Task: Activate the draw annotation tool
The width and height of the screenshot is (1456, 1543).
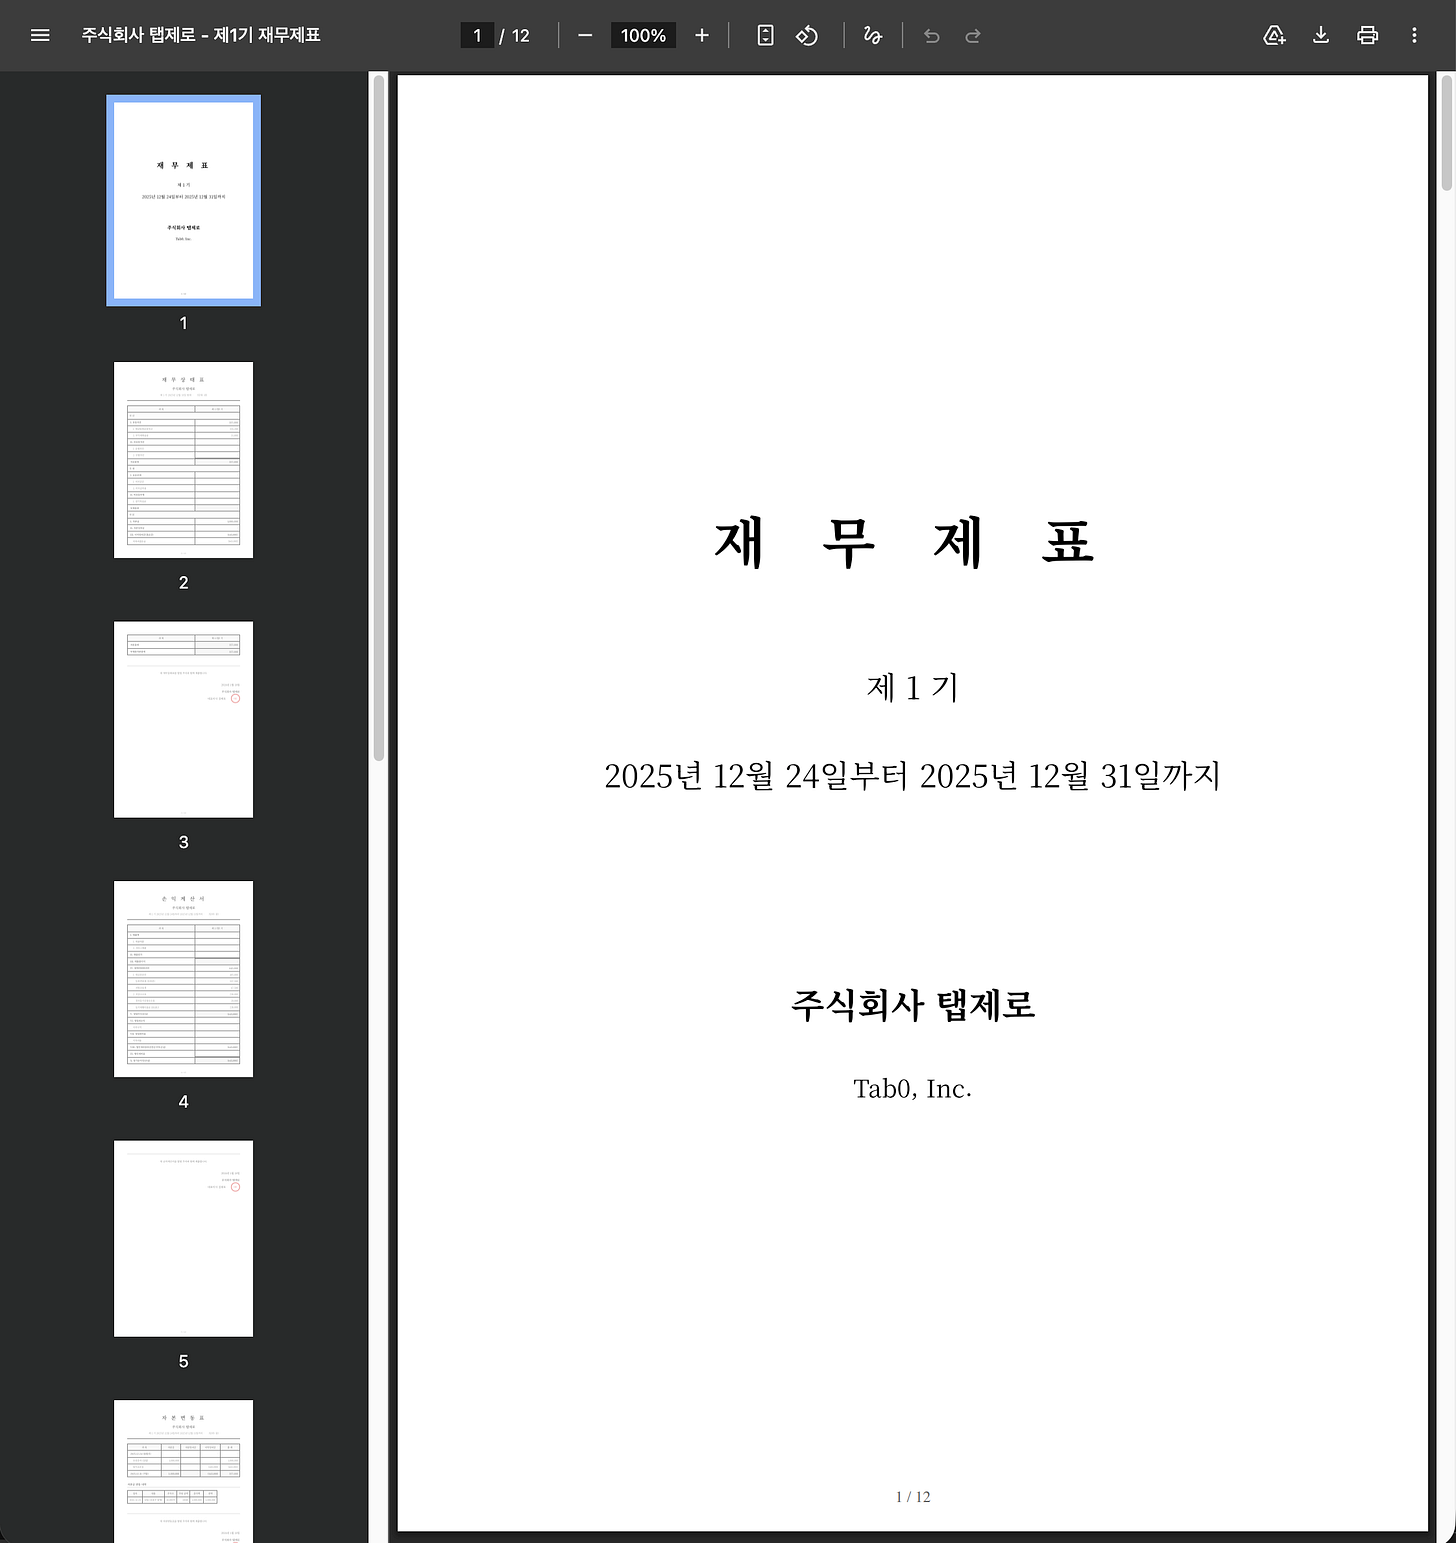Action: pos(872,35)
